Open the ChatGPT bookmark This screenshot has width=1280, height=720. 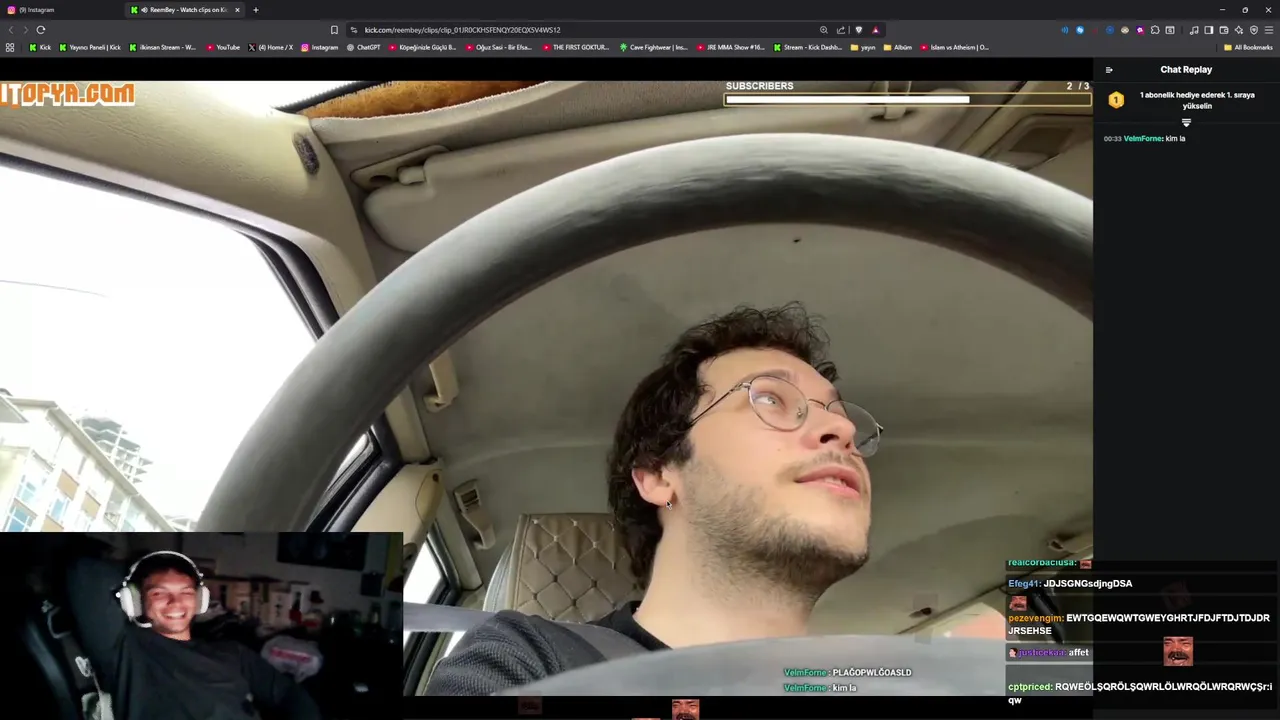tap(364, 47)
